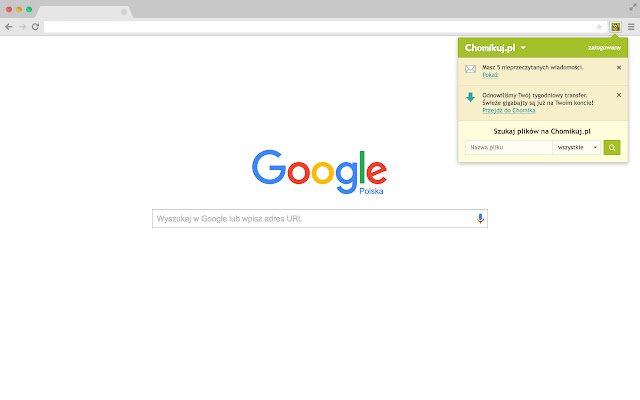Close the browser tab
This screenshot has height=400, width=640.
coord(124,12)
